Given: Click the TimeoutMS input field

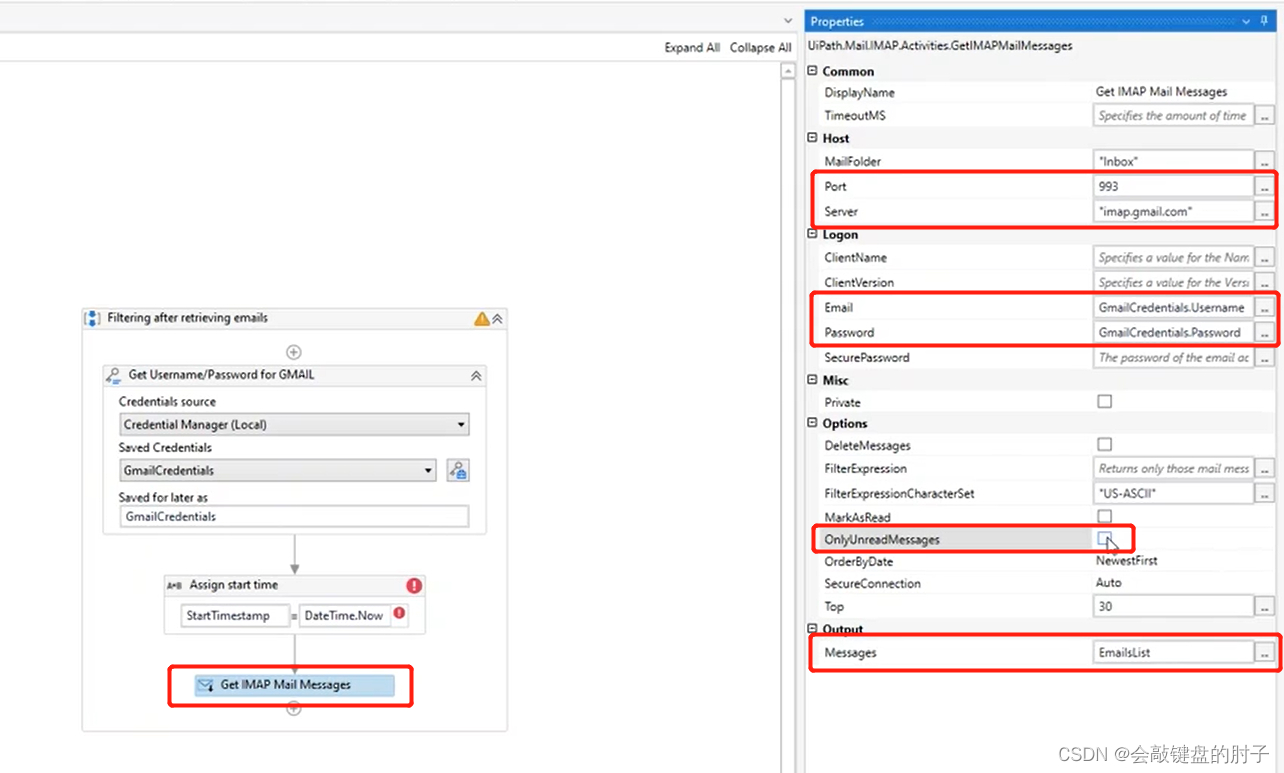Looking at the screenshot, I should (1173, 116).
